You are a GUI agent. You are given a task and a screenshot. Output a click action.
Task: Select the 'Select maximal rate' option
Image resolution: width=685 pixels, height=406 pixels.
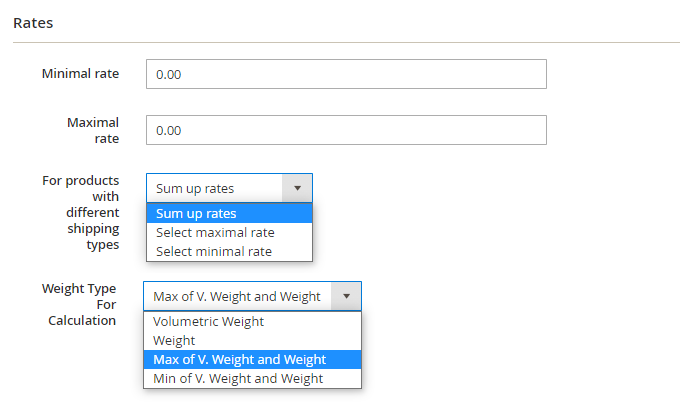229,232
